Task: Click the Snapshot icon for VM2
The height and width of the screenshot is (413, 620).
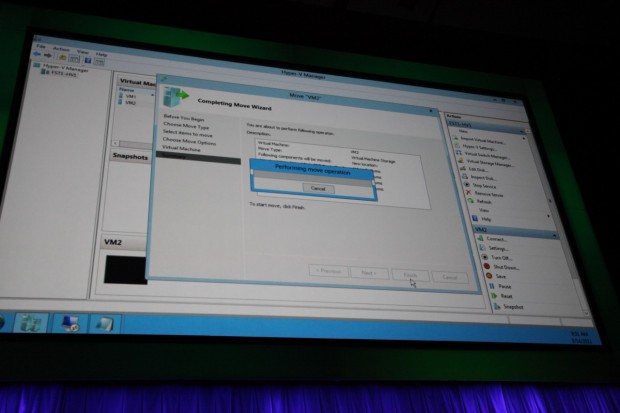Action: click(497, 306)
